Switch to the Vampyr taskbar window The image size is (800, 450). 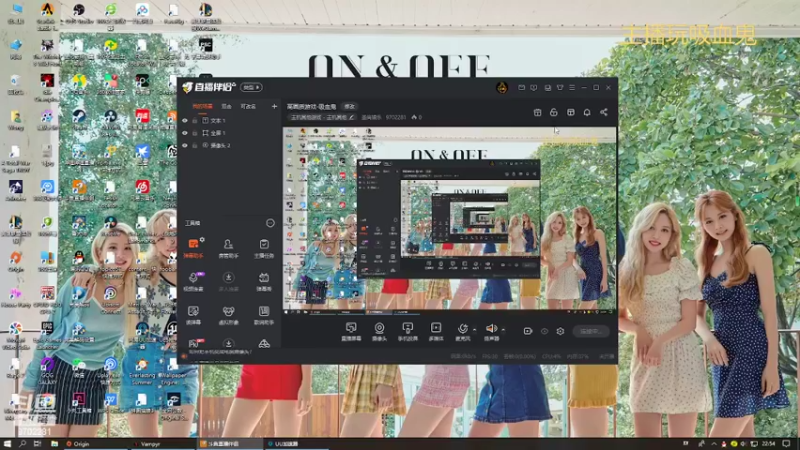coord(162,444)
